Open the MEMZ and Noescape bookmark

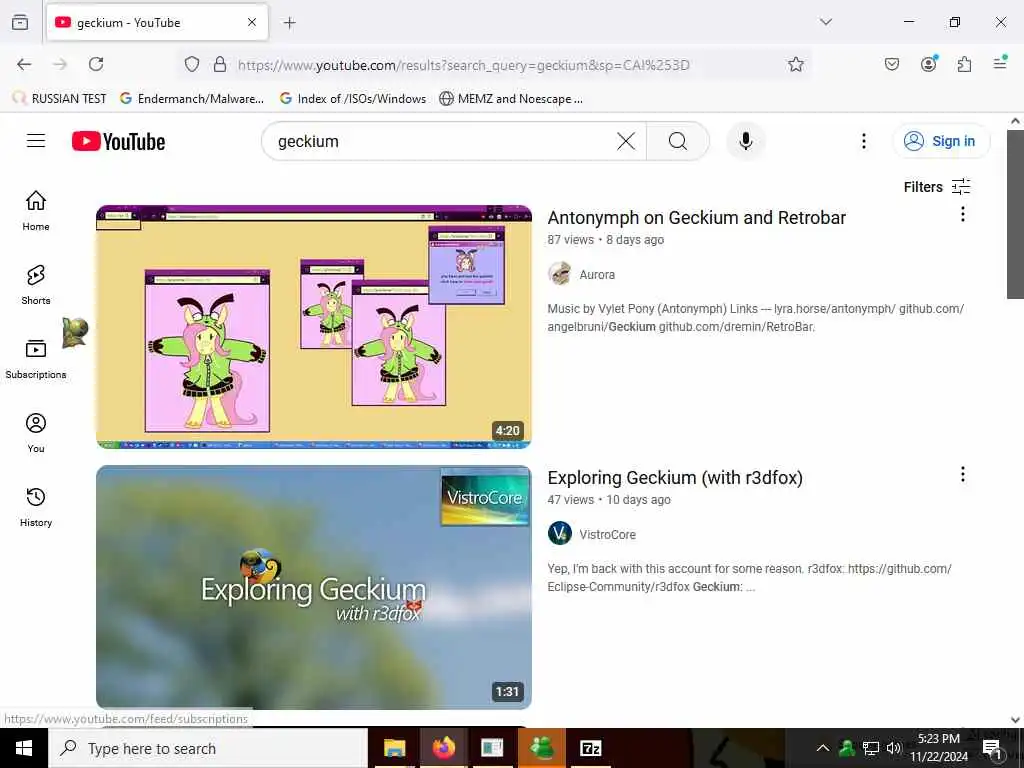click(511, 99)
